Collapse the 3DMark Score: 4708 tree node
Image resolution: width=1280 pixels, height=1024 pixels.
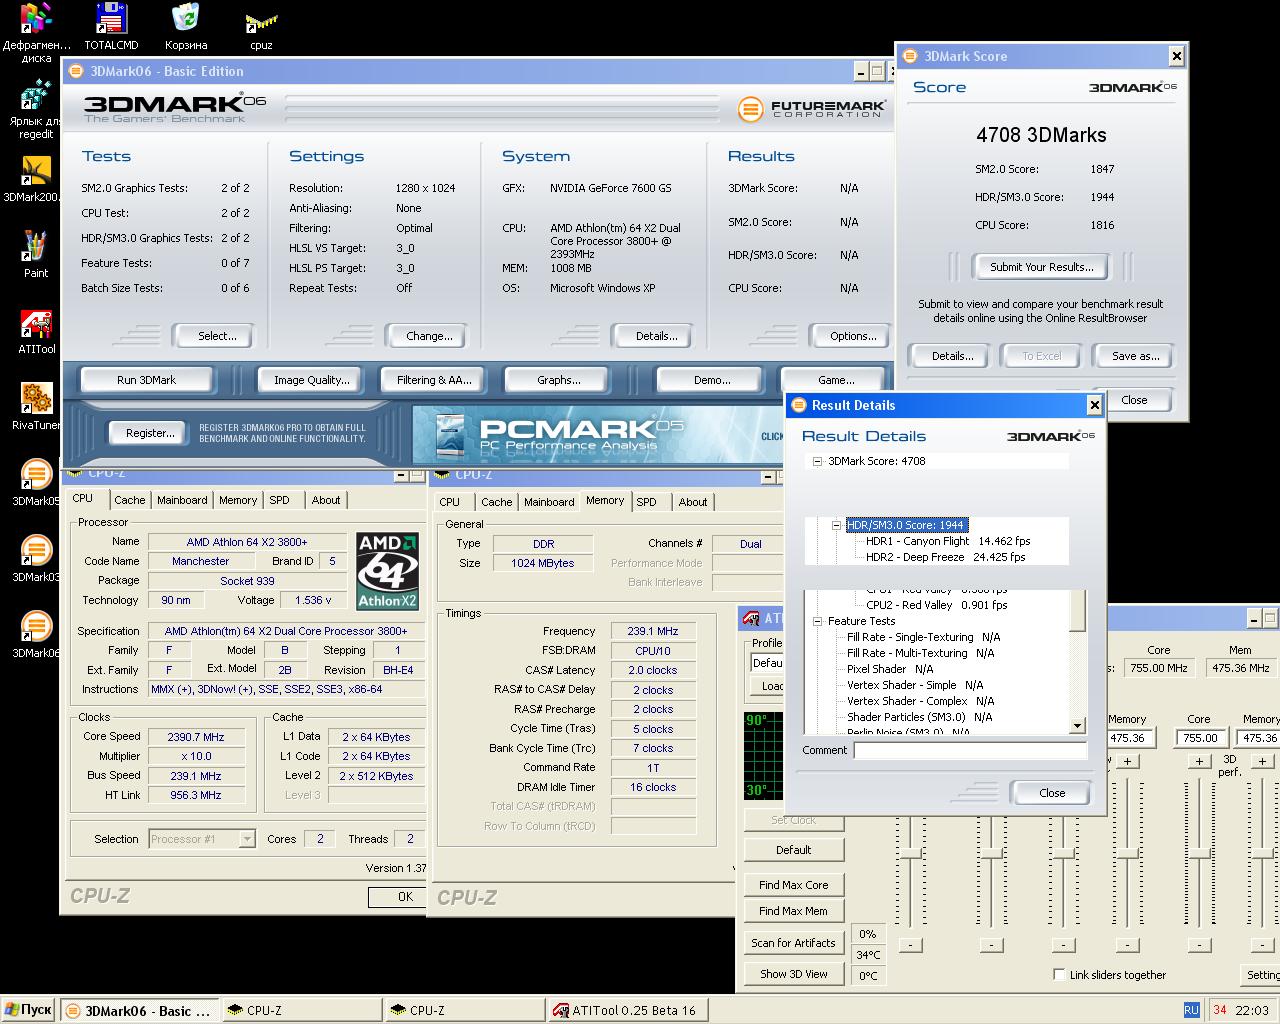pyautogui.click(x=817, y=461)
